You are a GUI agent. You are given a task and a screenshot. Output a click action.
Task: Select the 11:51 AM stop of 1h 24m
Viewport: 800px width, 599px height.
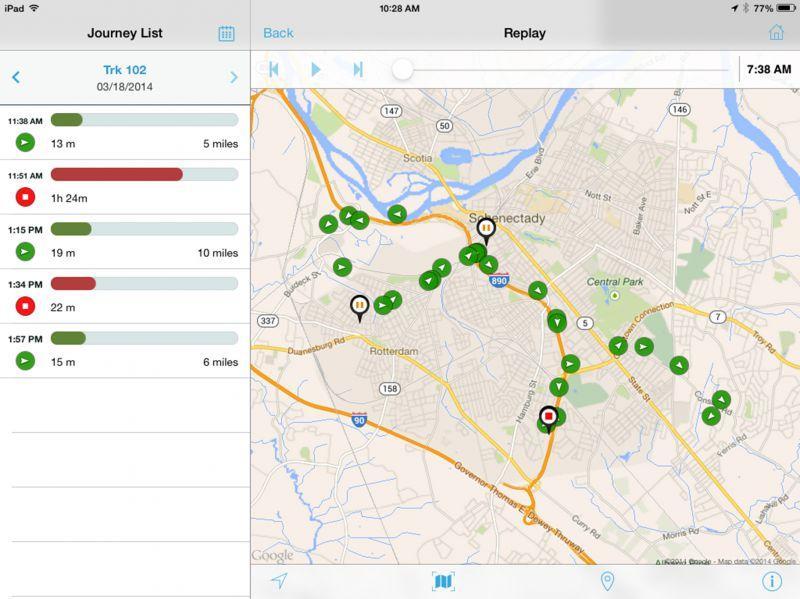pos(125,186)
